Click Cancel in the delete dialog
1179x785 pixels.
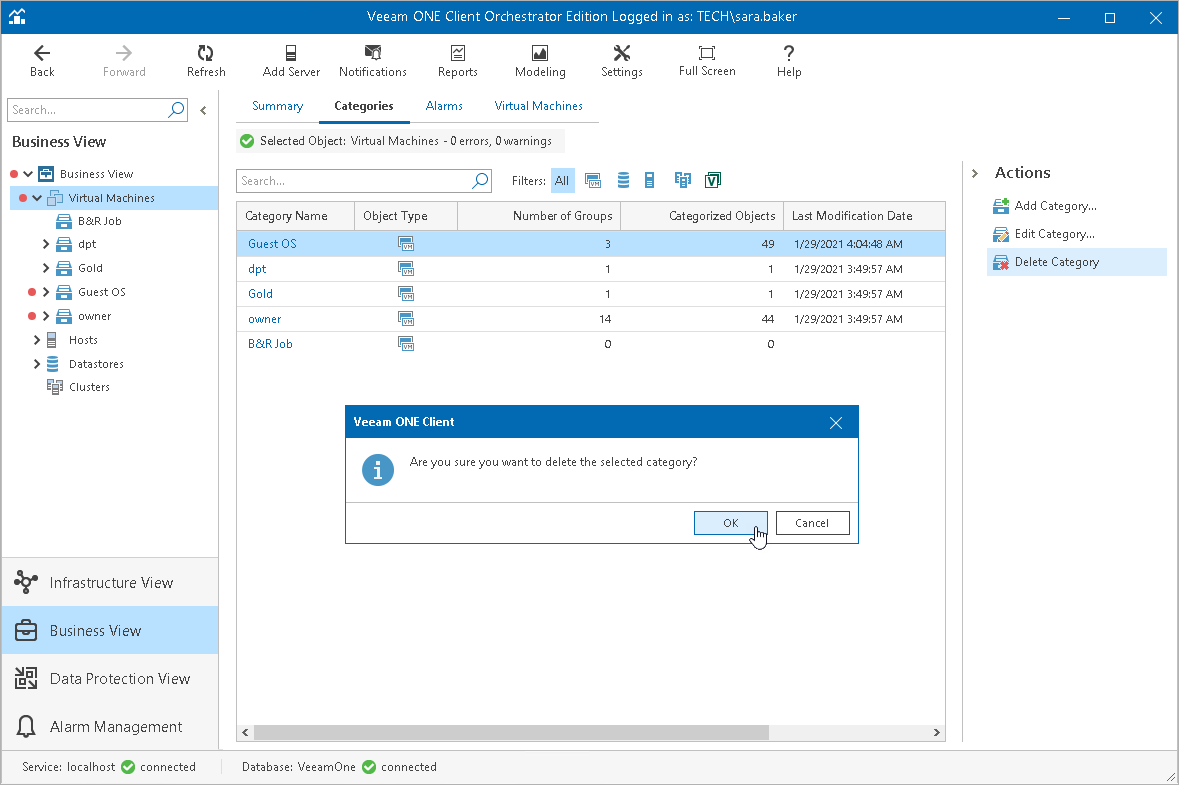[812, 523]
